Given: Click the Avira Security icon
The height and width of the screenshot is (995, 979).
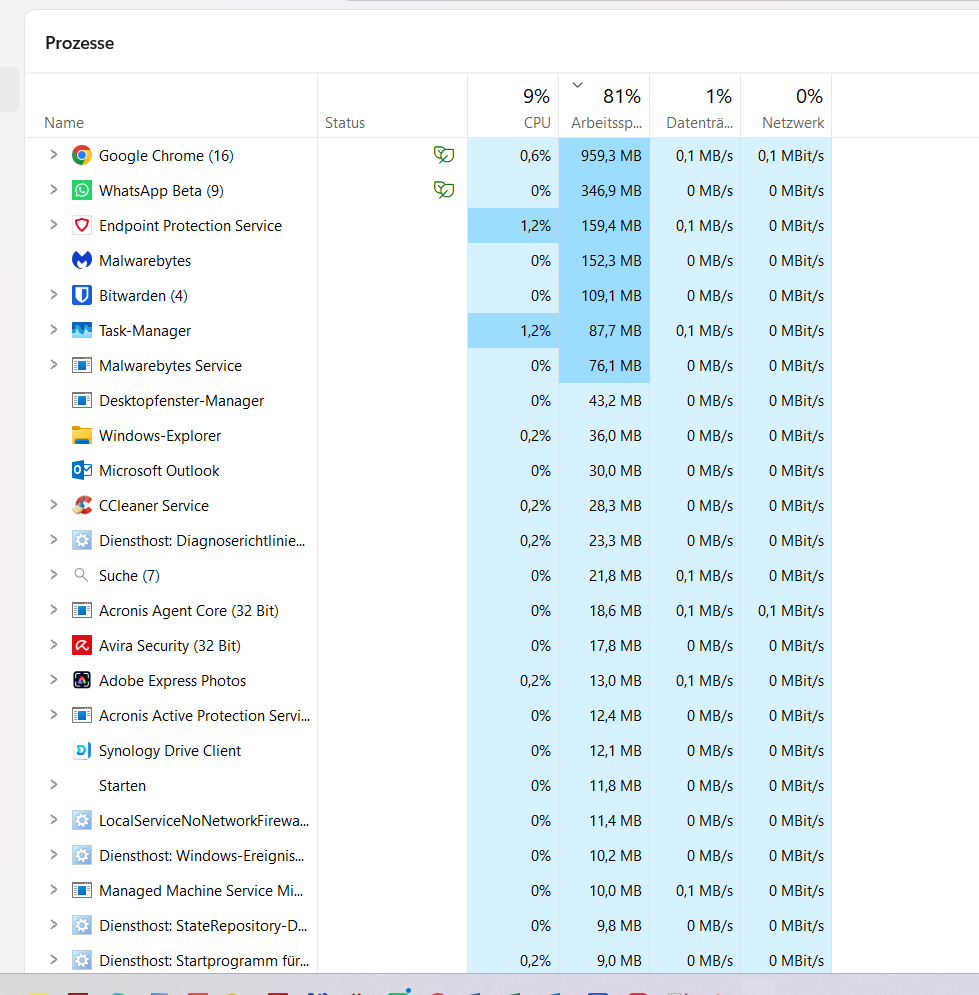Looking at the screenshot, I should tap(81, 645).
